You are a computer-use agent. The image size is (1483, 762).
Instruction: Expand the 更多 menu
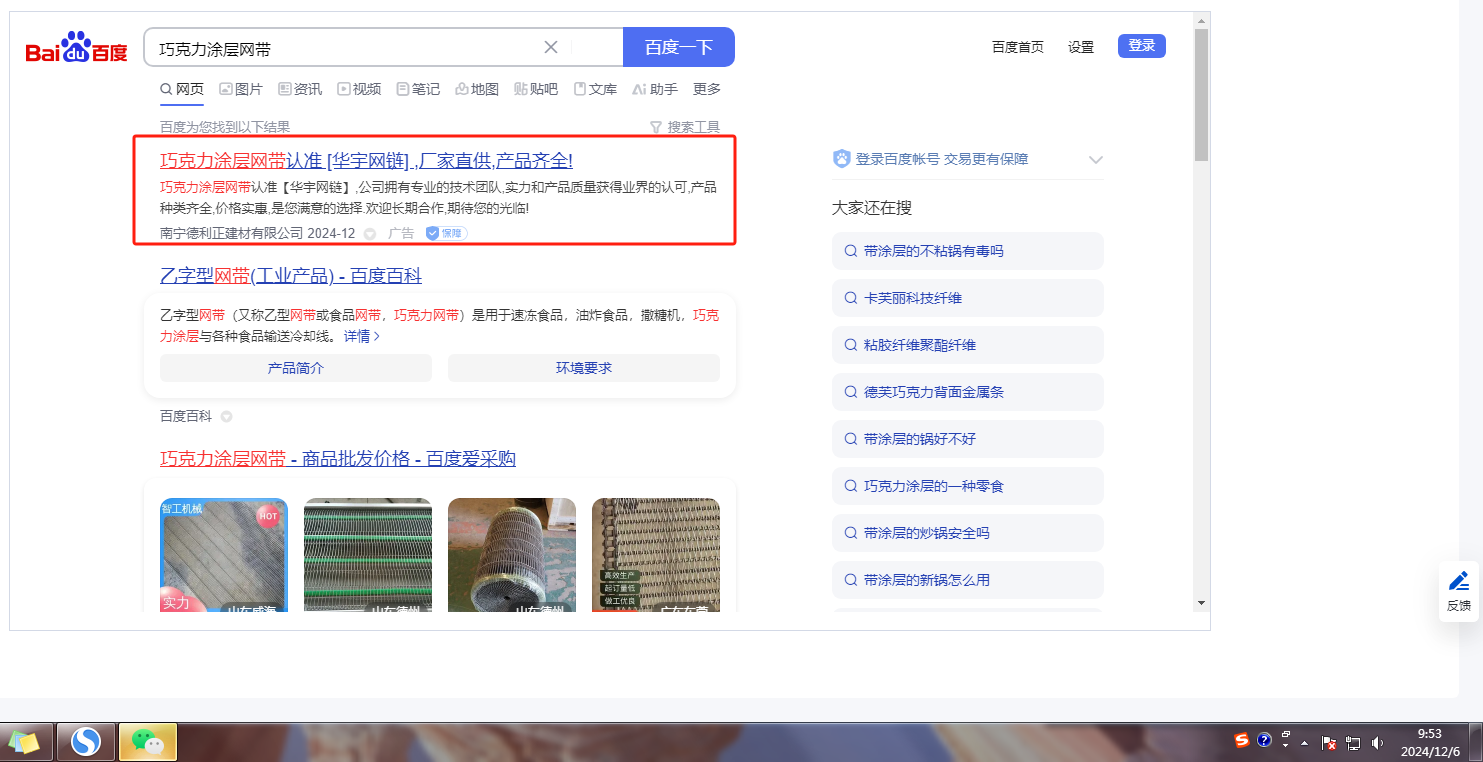coord(707,89)
